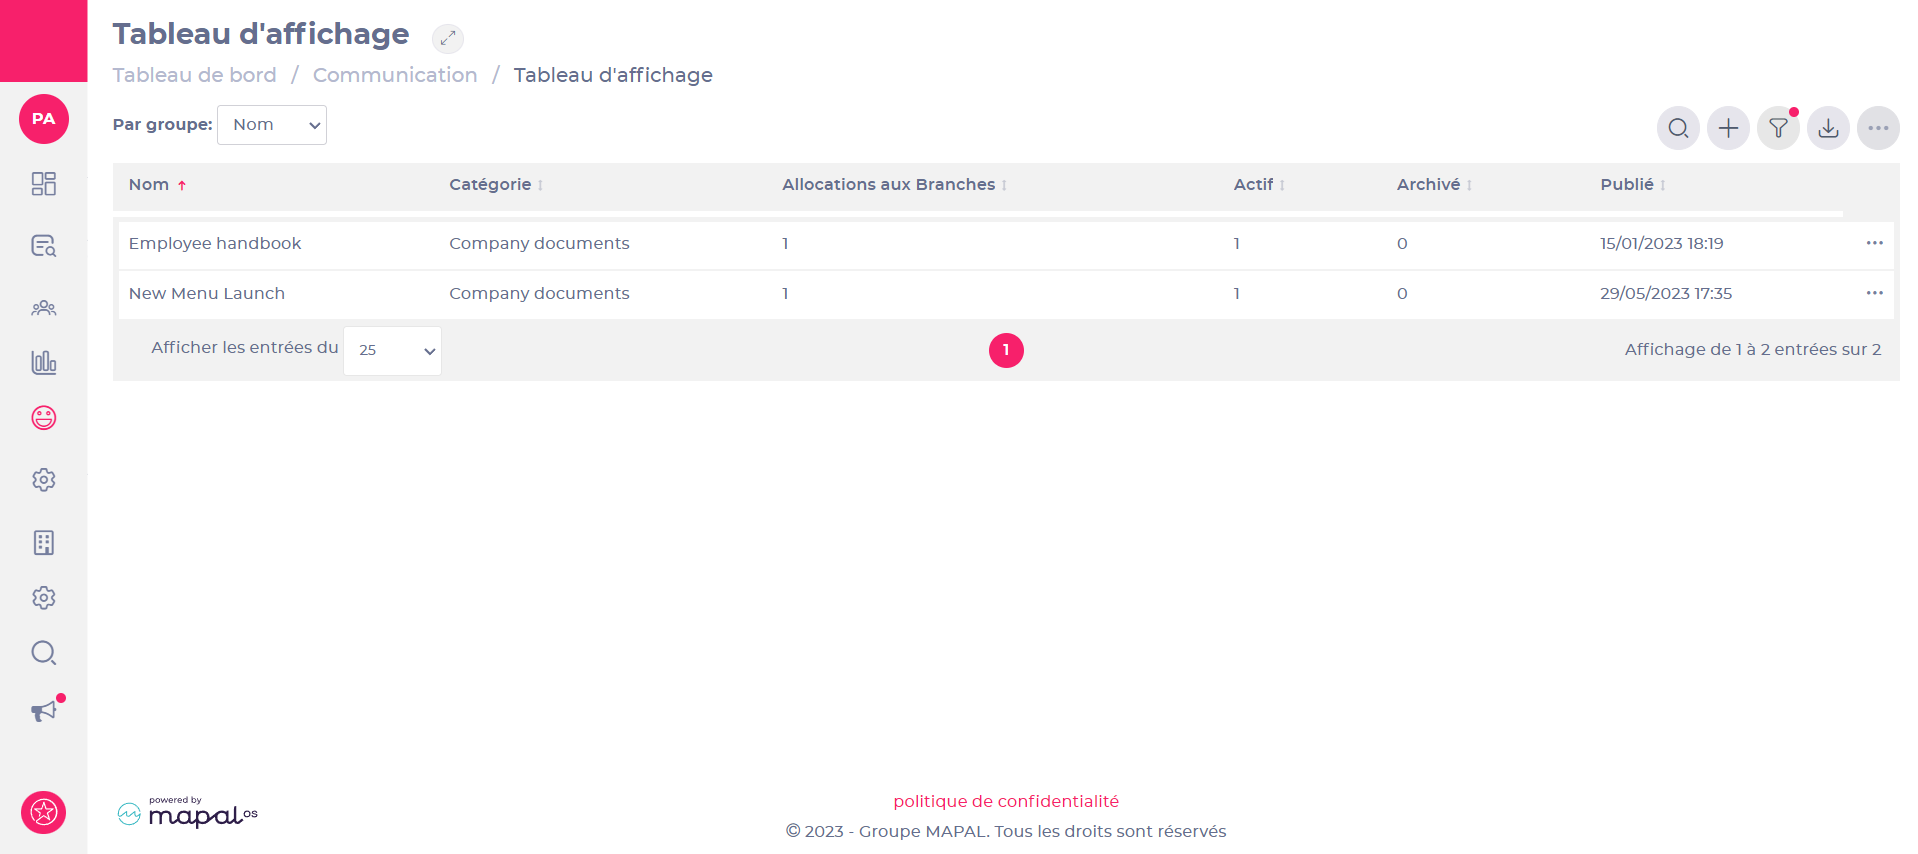The height and width of the screenshot is (854, 1918).
Task: Go to Communication breadcrumb
Action: point(395,75)
